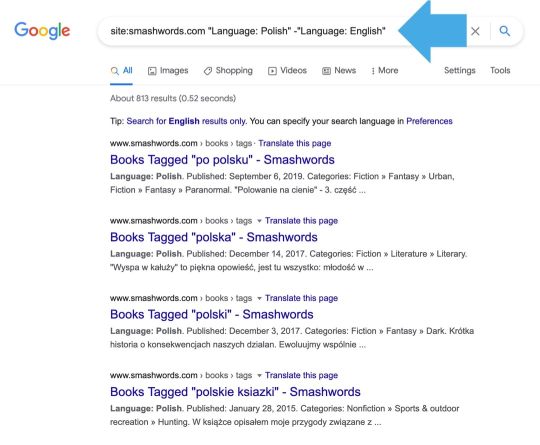
Task: Click the Google logo
Action: point(42,31)
